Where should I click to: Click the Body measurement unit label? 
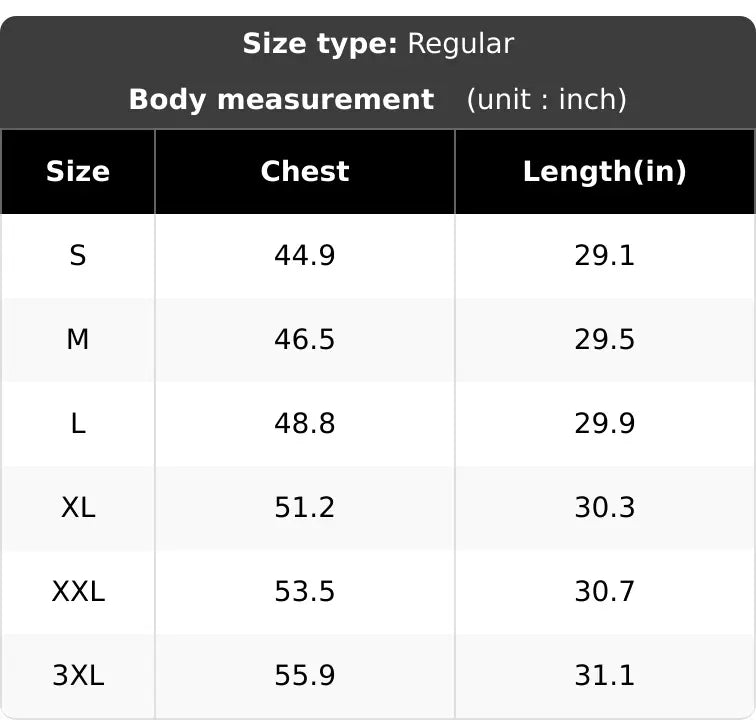547,99
